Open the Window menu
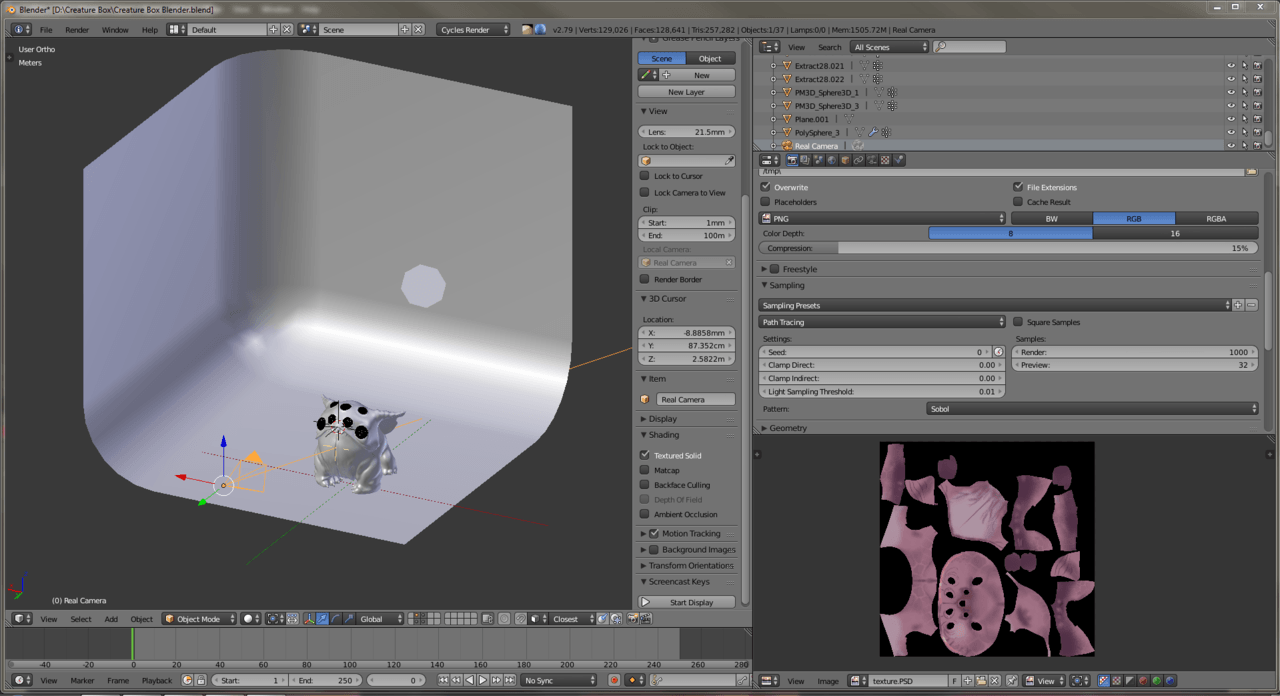Image resolution: width=1280 pixels, height=696 pixels. [x=115, y=30]
